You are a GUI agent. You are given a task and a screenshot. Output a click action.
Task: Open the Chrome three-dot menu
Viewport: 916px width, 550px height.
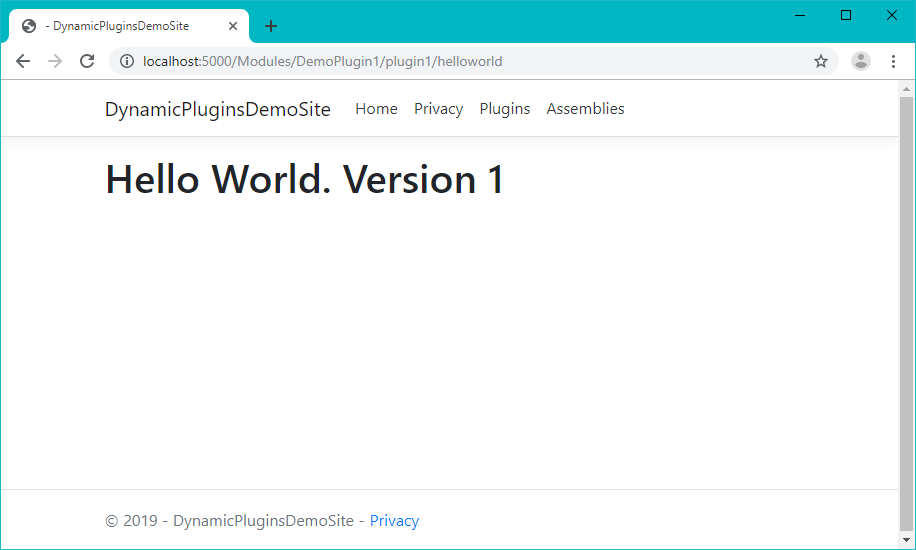point(893,61)
